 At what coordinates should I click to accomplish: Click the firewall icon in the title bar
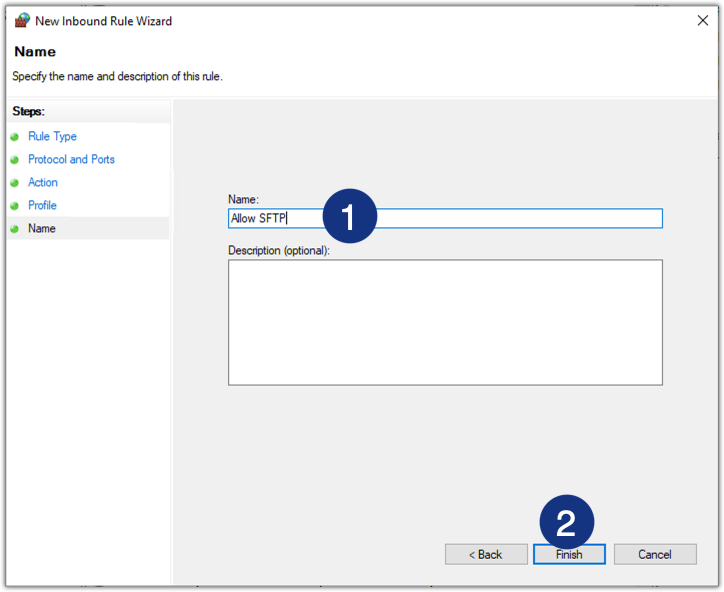pyautogui.click(x=22, y=20)
